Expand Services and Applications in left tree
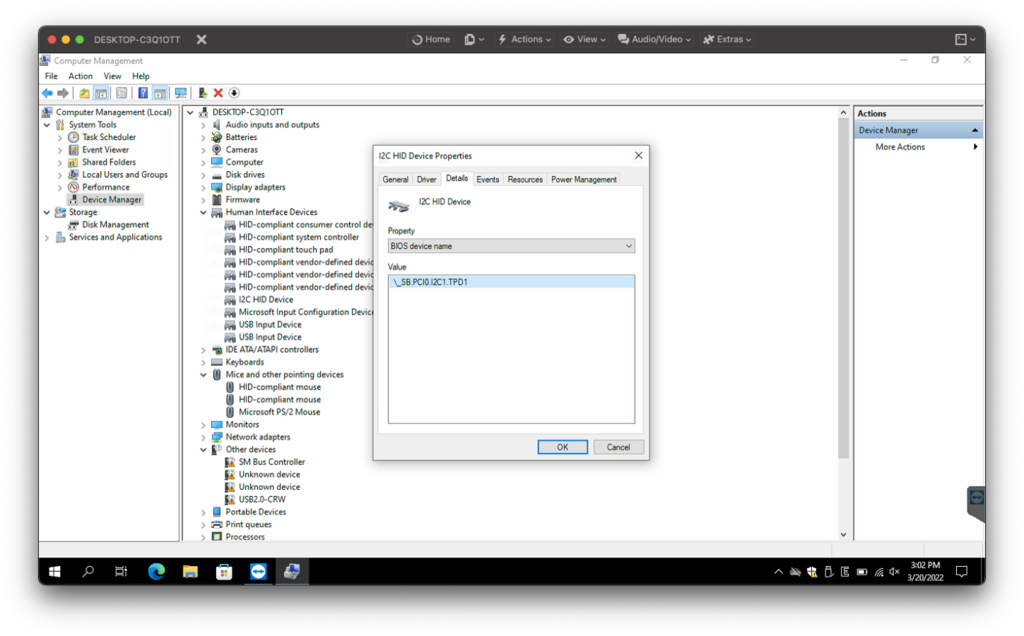 [47, 237]
